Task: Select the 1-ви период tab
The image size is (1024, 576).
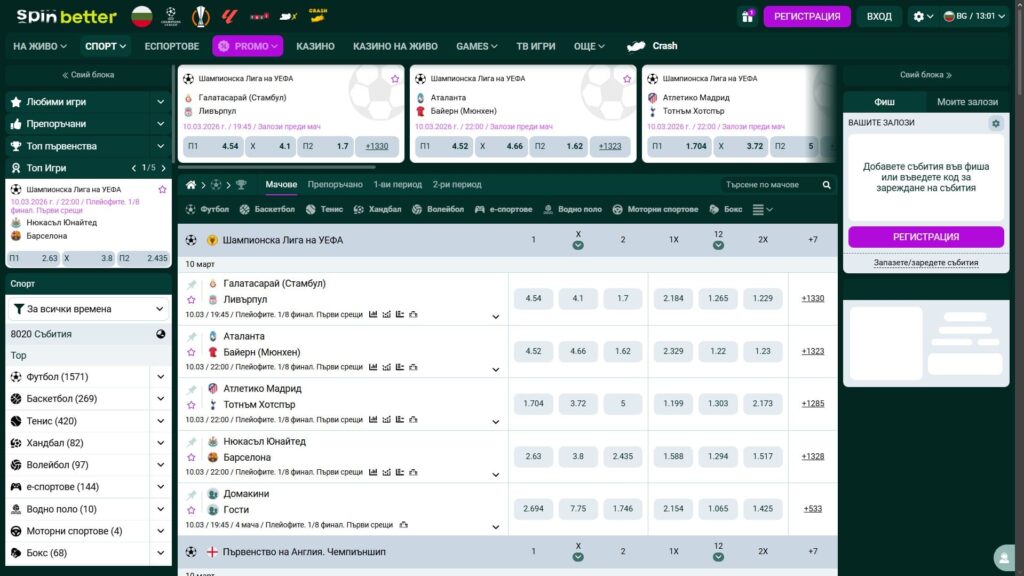Action: pyautogui.click(x=397, y=185)
